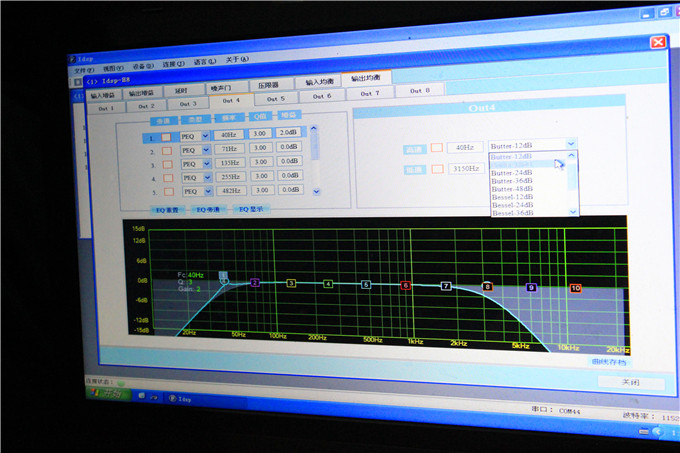
Task: Select EQ node marker 3 on graph
Action: coord(291,283)
